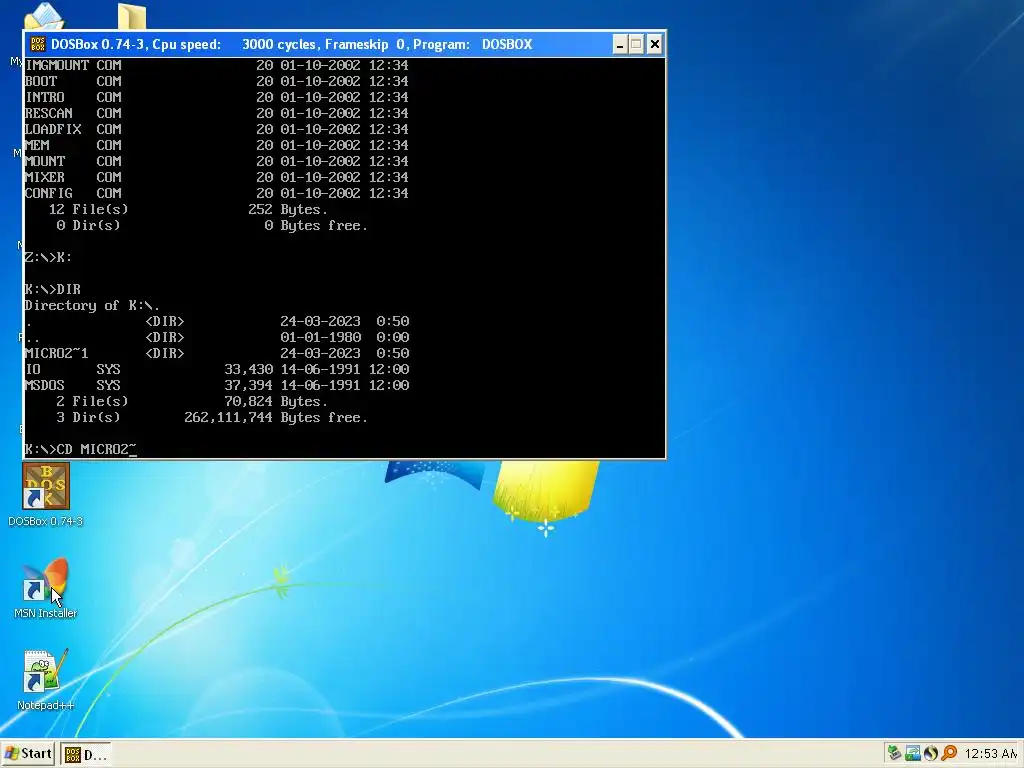Viewport: 1024px width, 768px height.
Task: Minimize the DOSBox window
Action: click(620, 44)
